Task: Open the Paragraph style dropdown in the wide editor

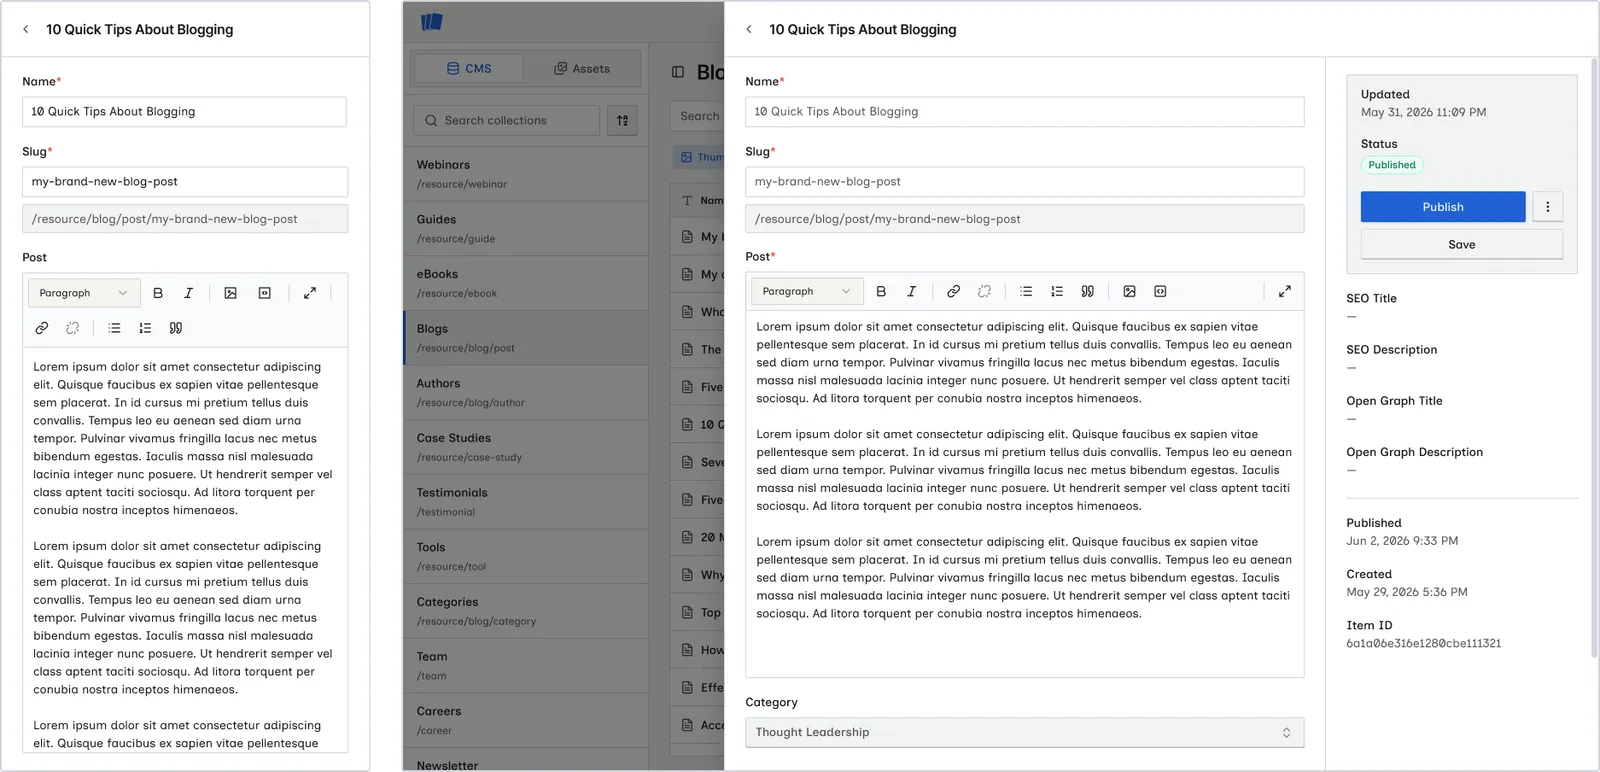Action: point(807,291)
